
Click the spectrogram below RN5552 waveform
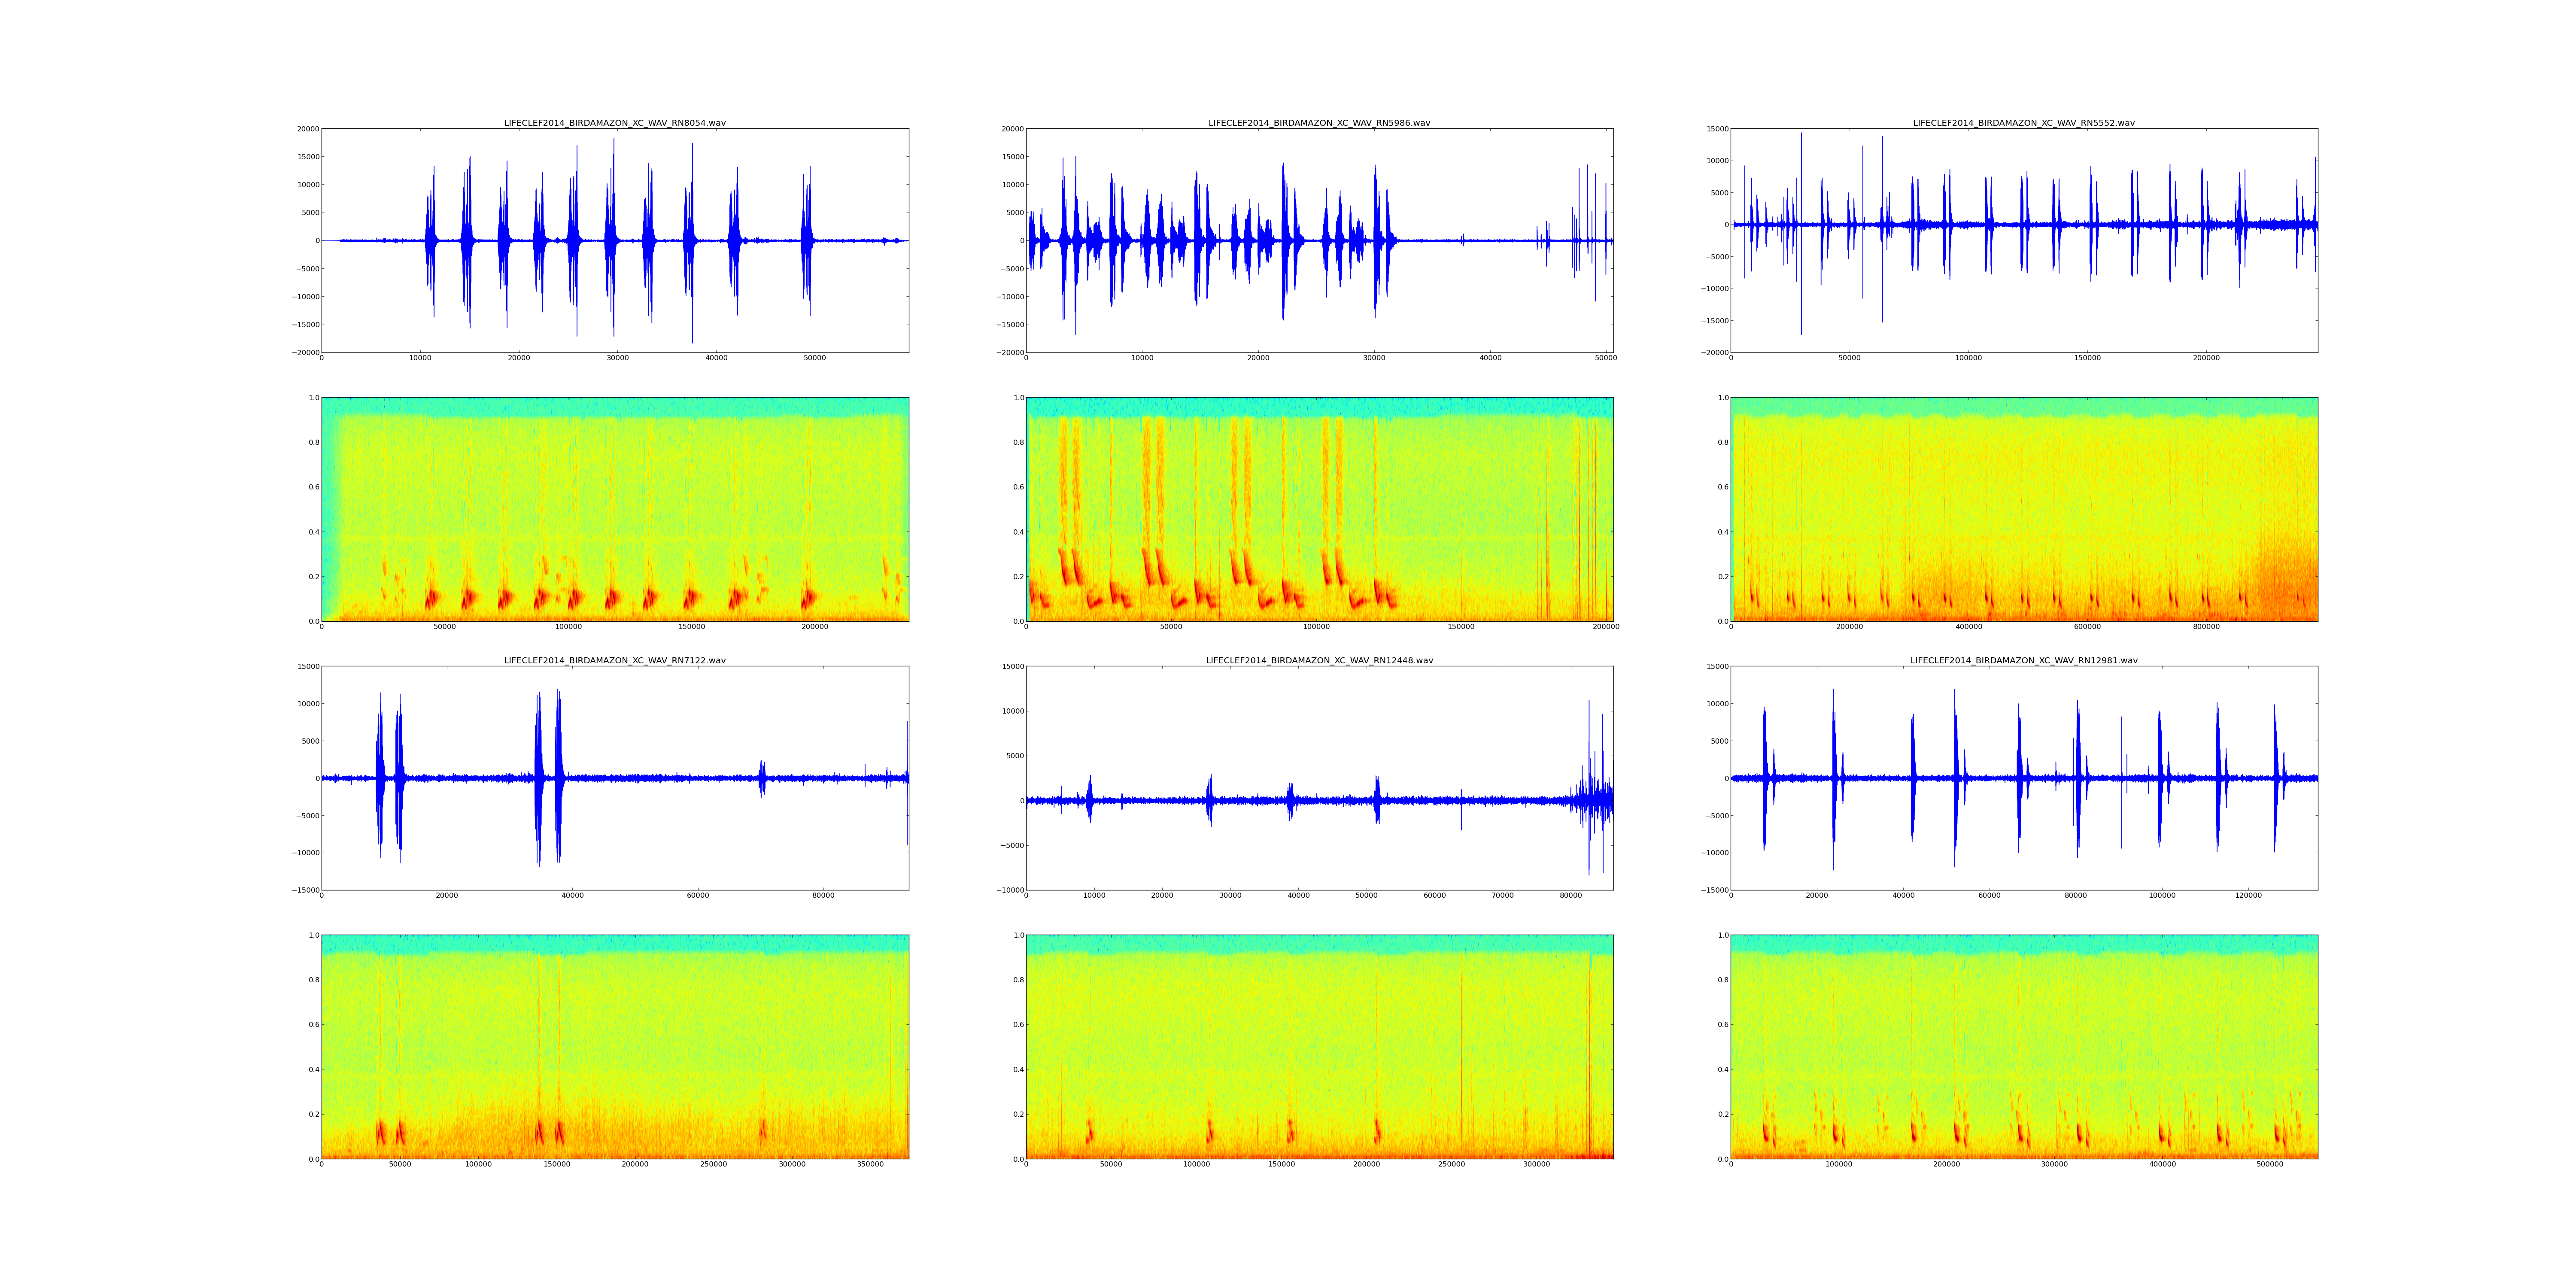coord(2023,509)
